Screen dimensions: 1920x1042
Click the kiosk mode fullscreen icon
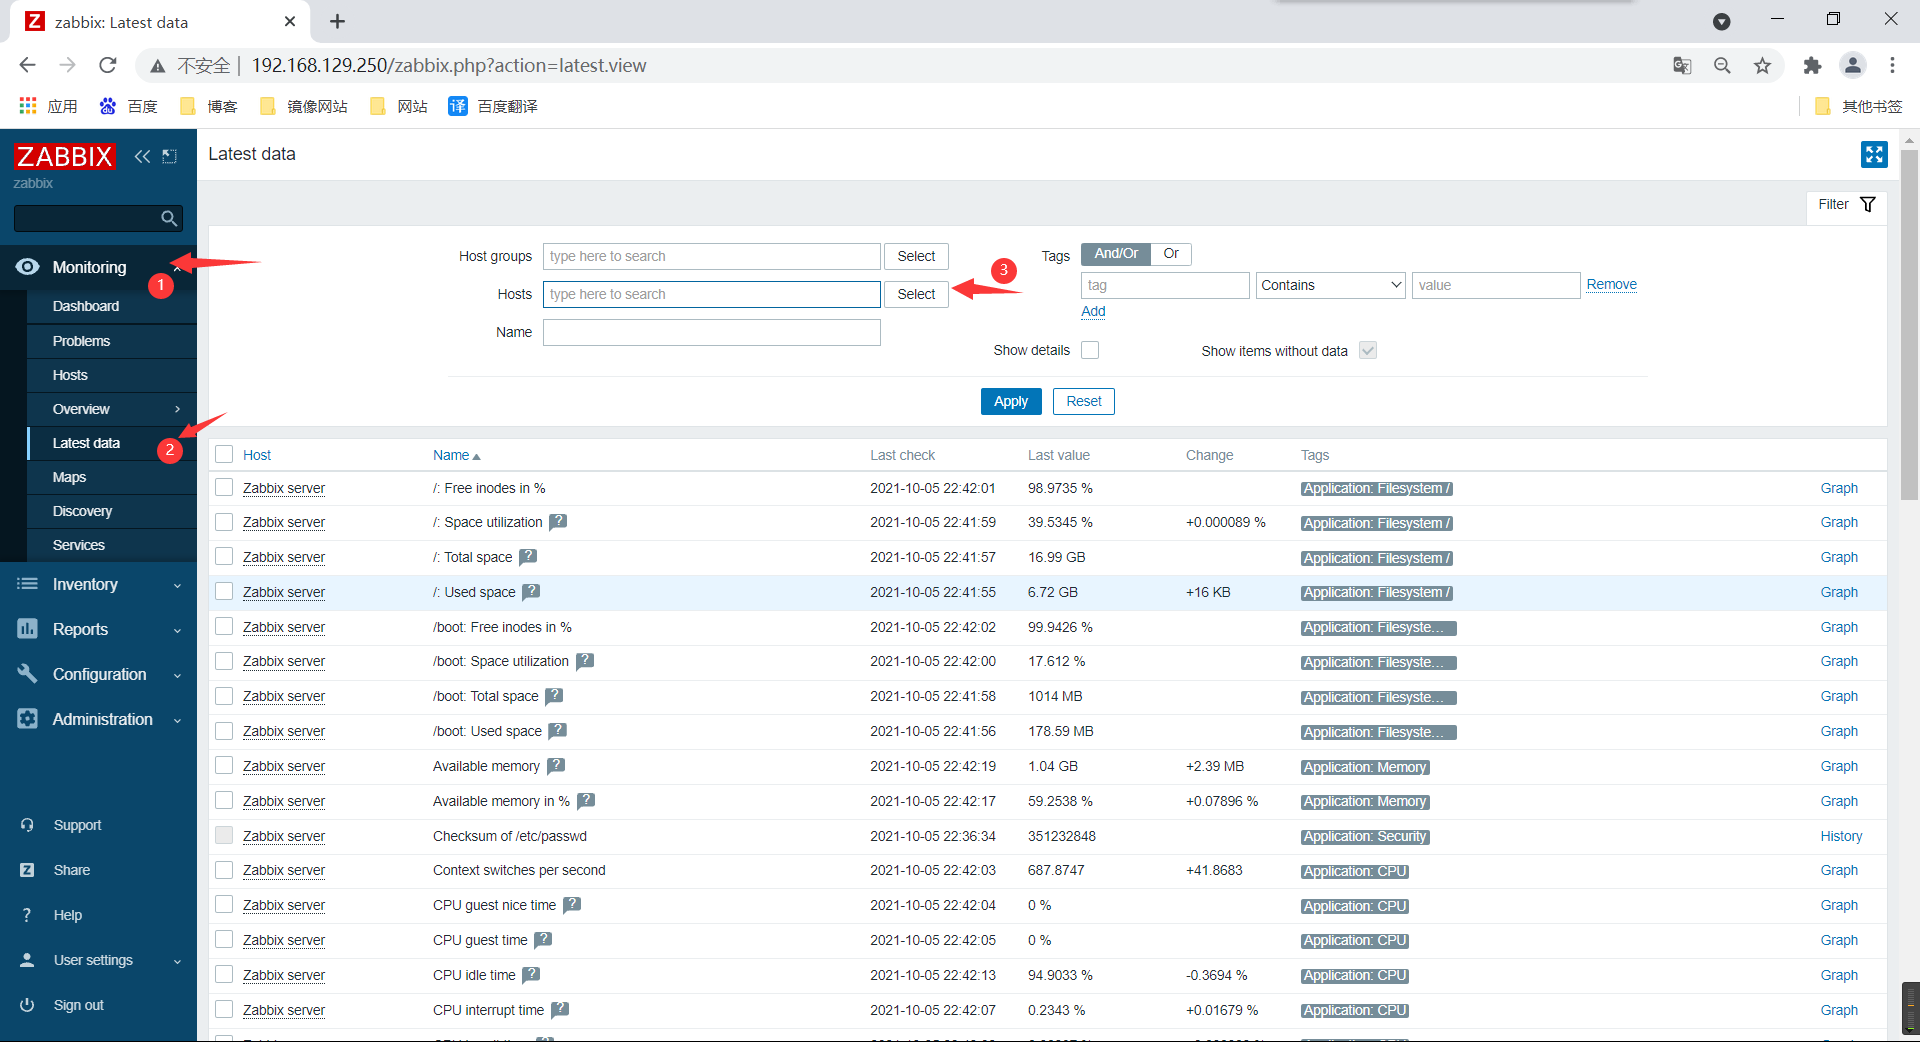coord(1873,154)
